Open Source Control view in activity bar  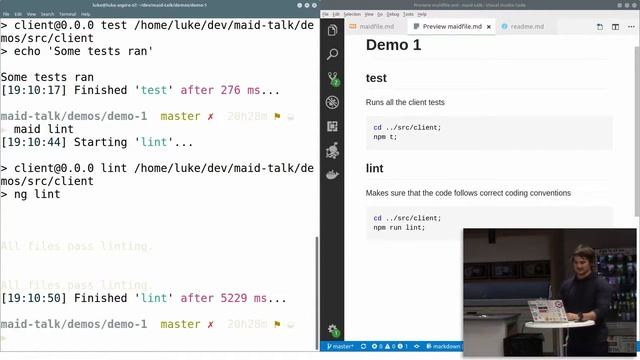(x=333, y=78)
